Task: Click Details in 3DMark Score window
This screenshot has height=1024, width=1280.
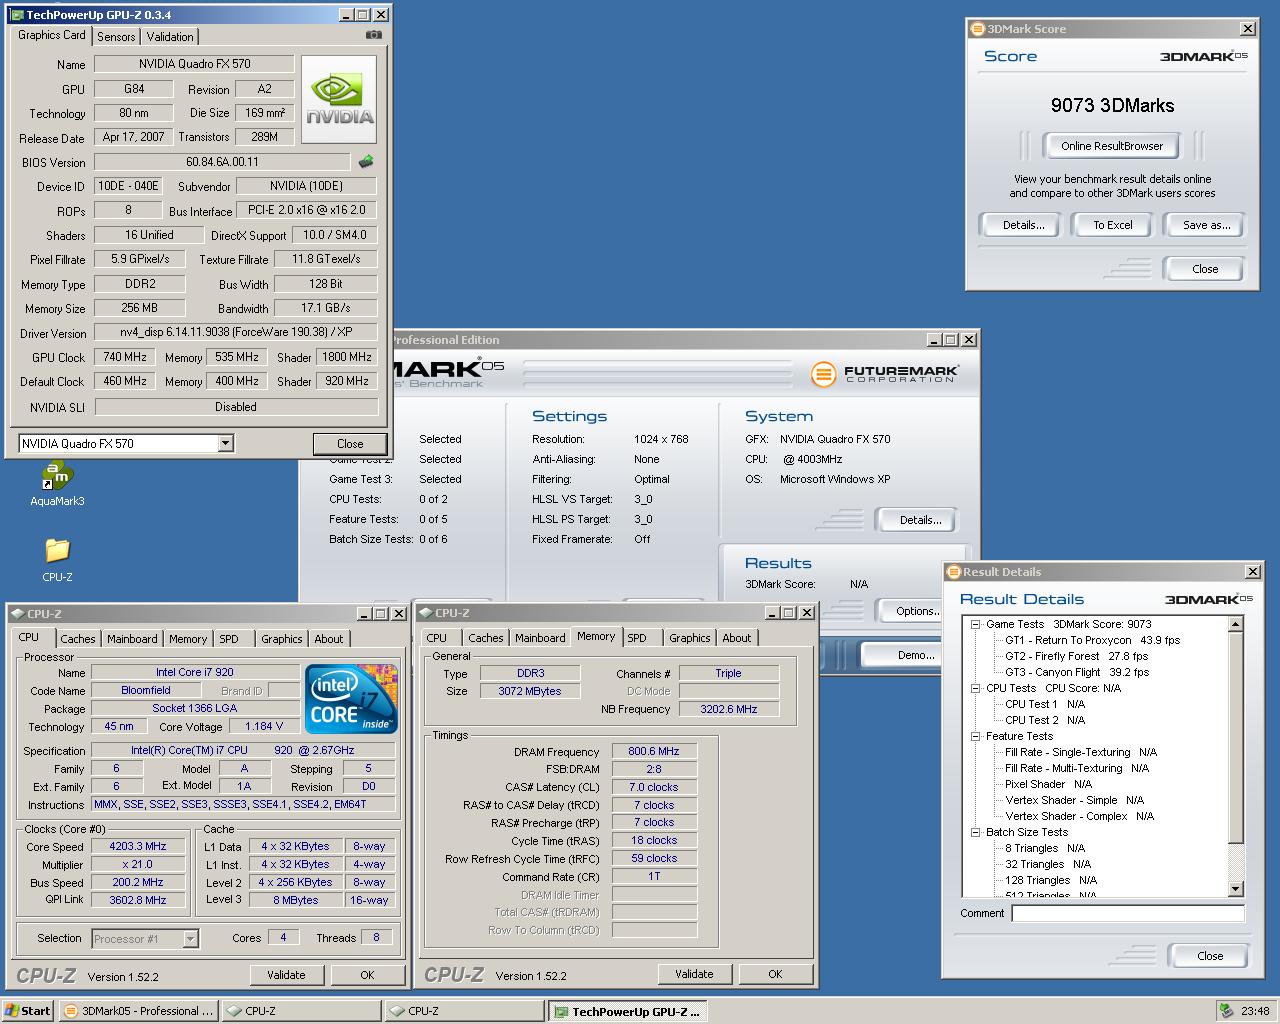Action: (1023, 225)
